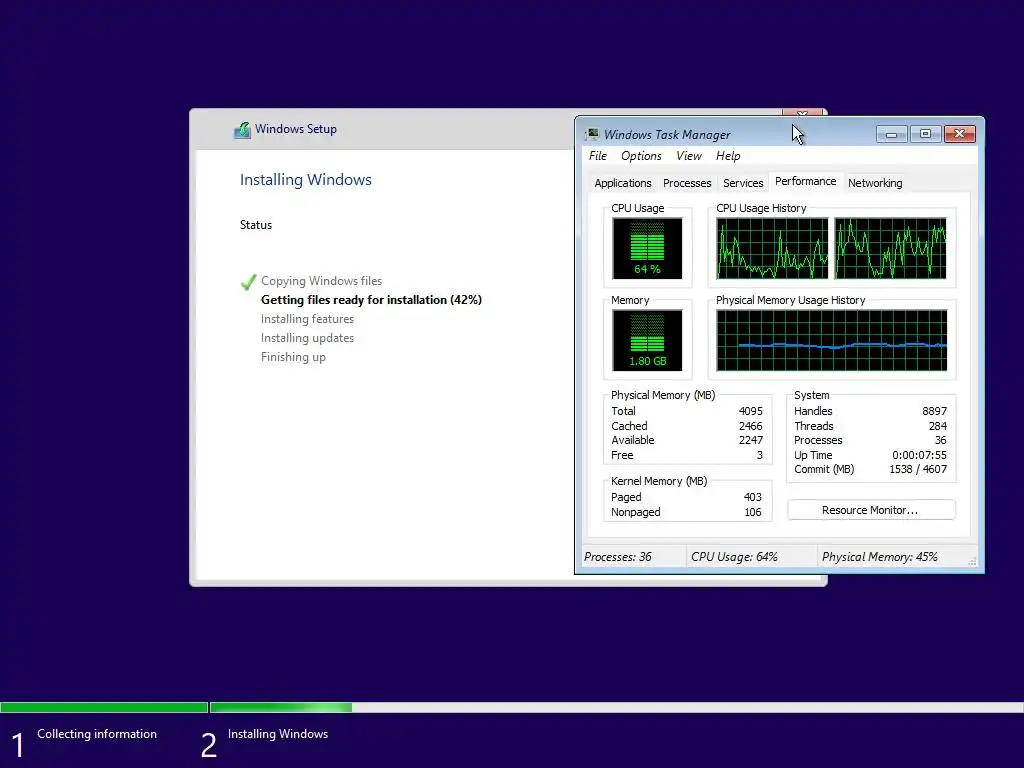Click the Task Manager resize grip corner
Image resolution: width=1024 pixels, height=768 pixels.
[972, 561]
